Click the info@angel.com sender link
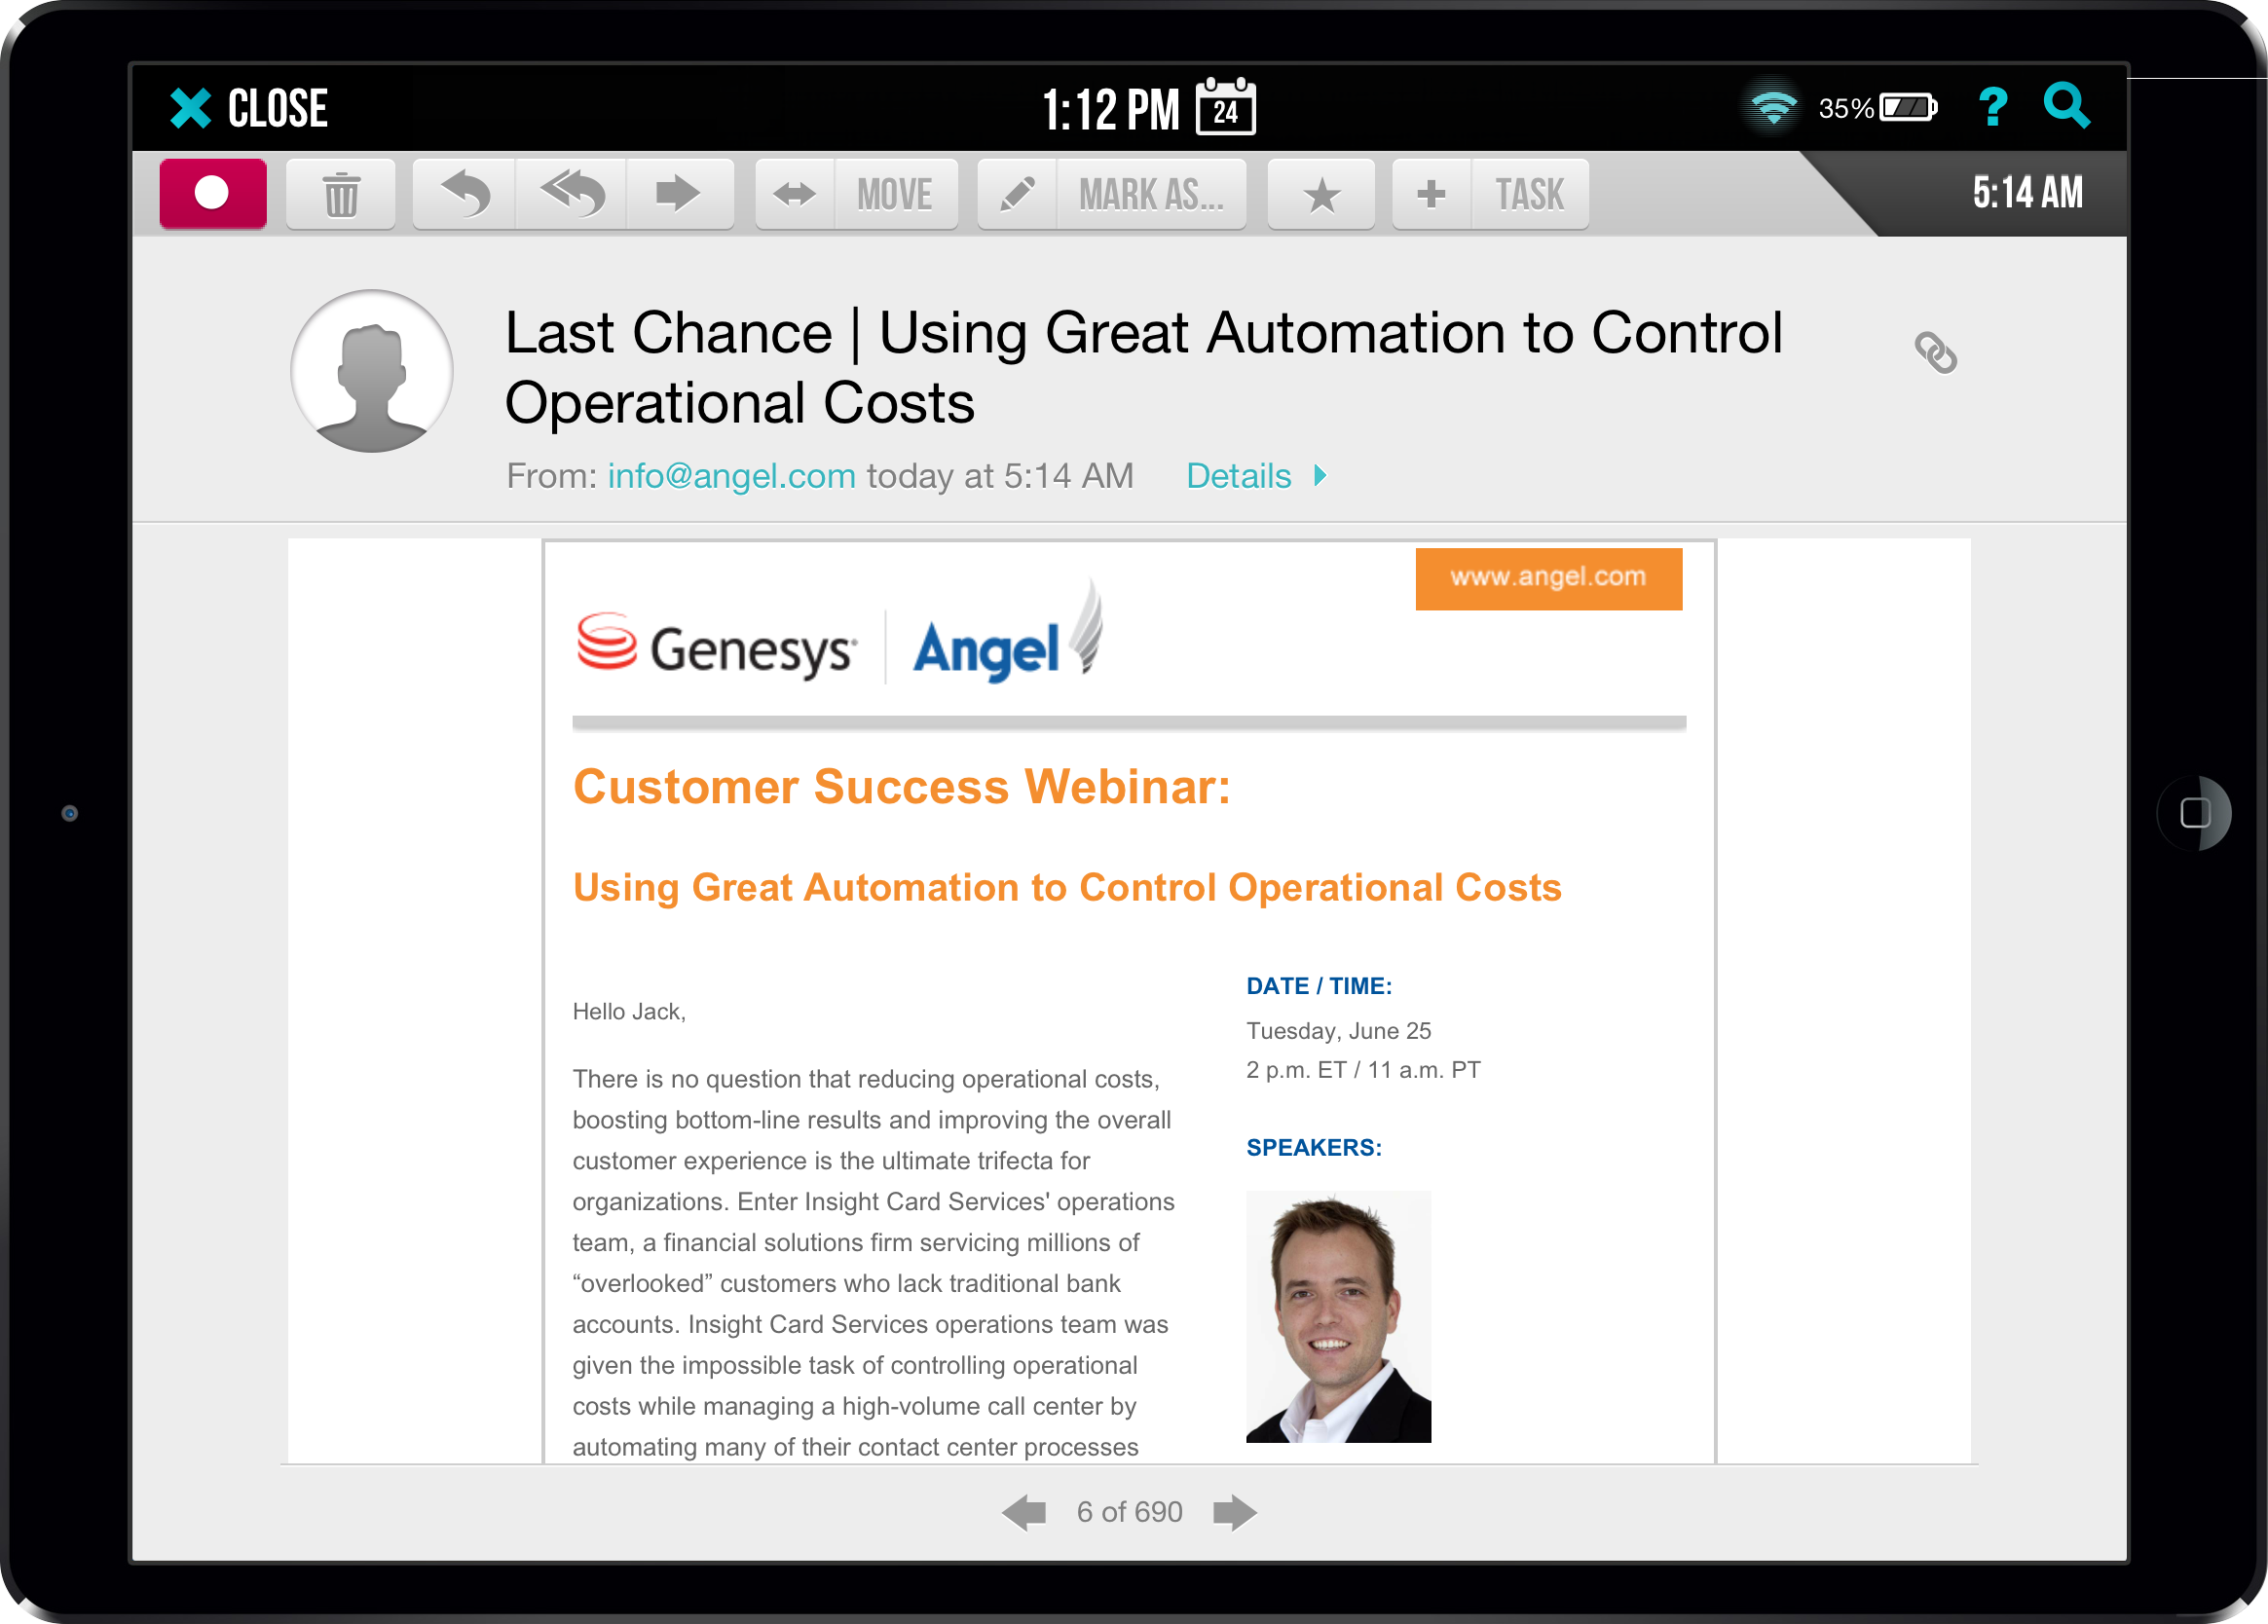Screen dimensions: 2268x1624 (731, 476)
